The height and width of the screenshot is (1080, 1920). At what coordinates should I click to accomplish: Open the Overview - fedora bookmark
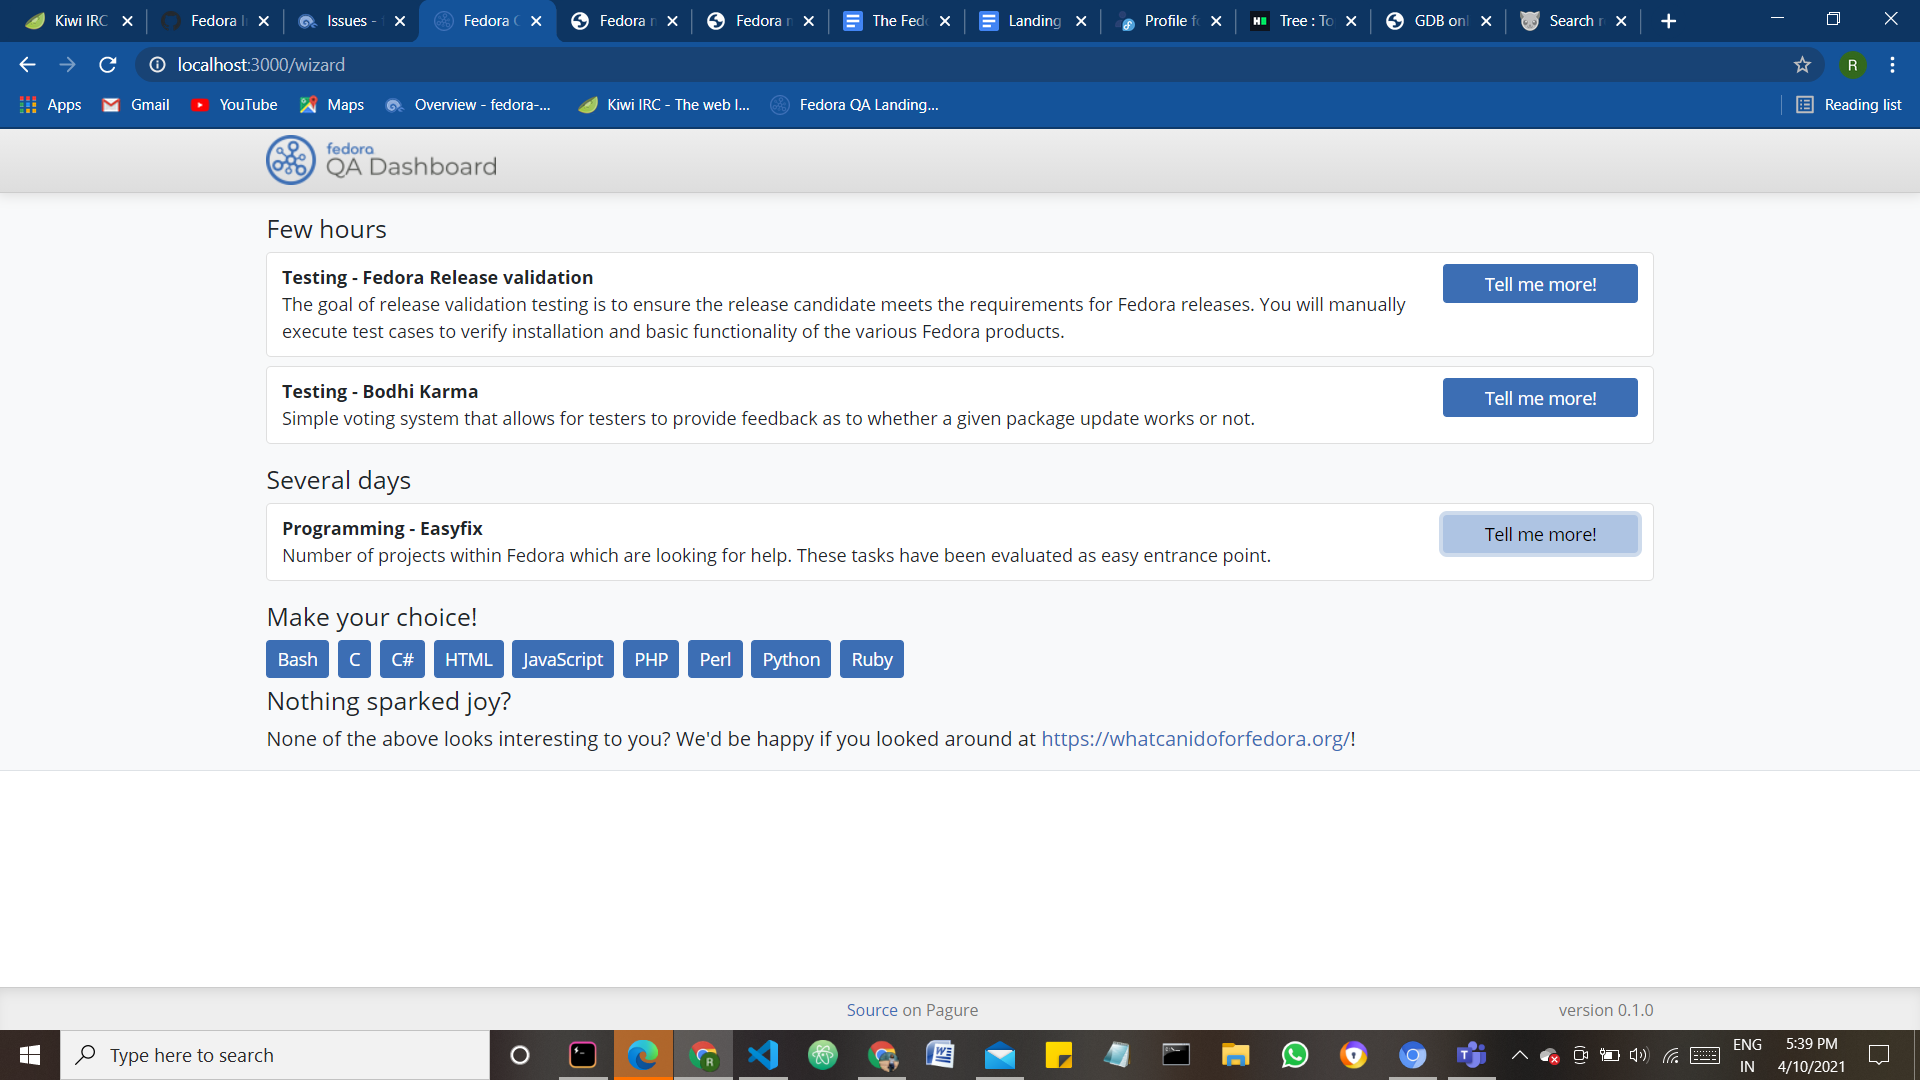(468, 105)
